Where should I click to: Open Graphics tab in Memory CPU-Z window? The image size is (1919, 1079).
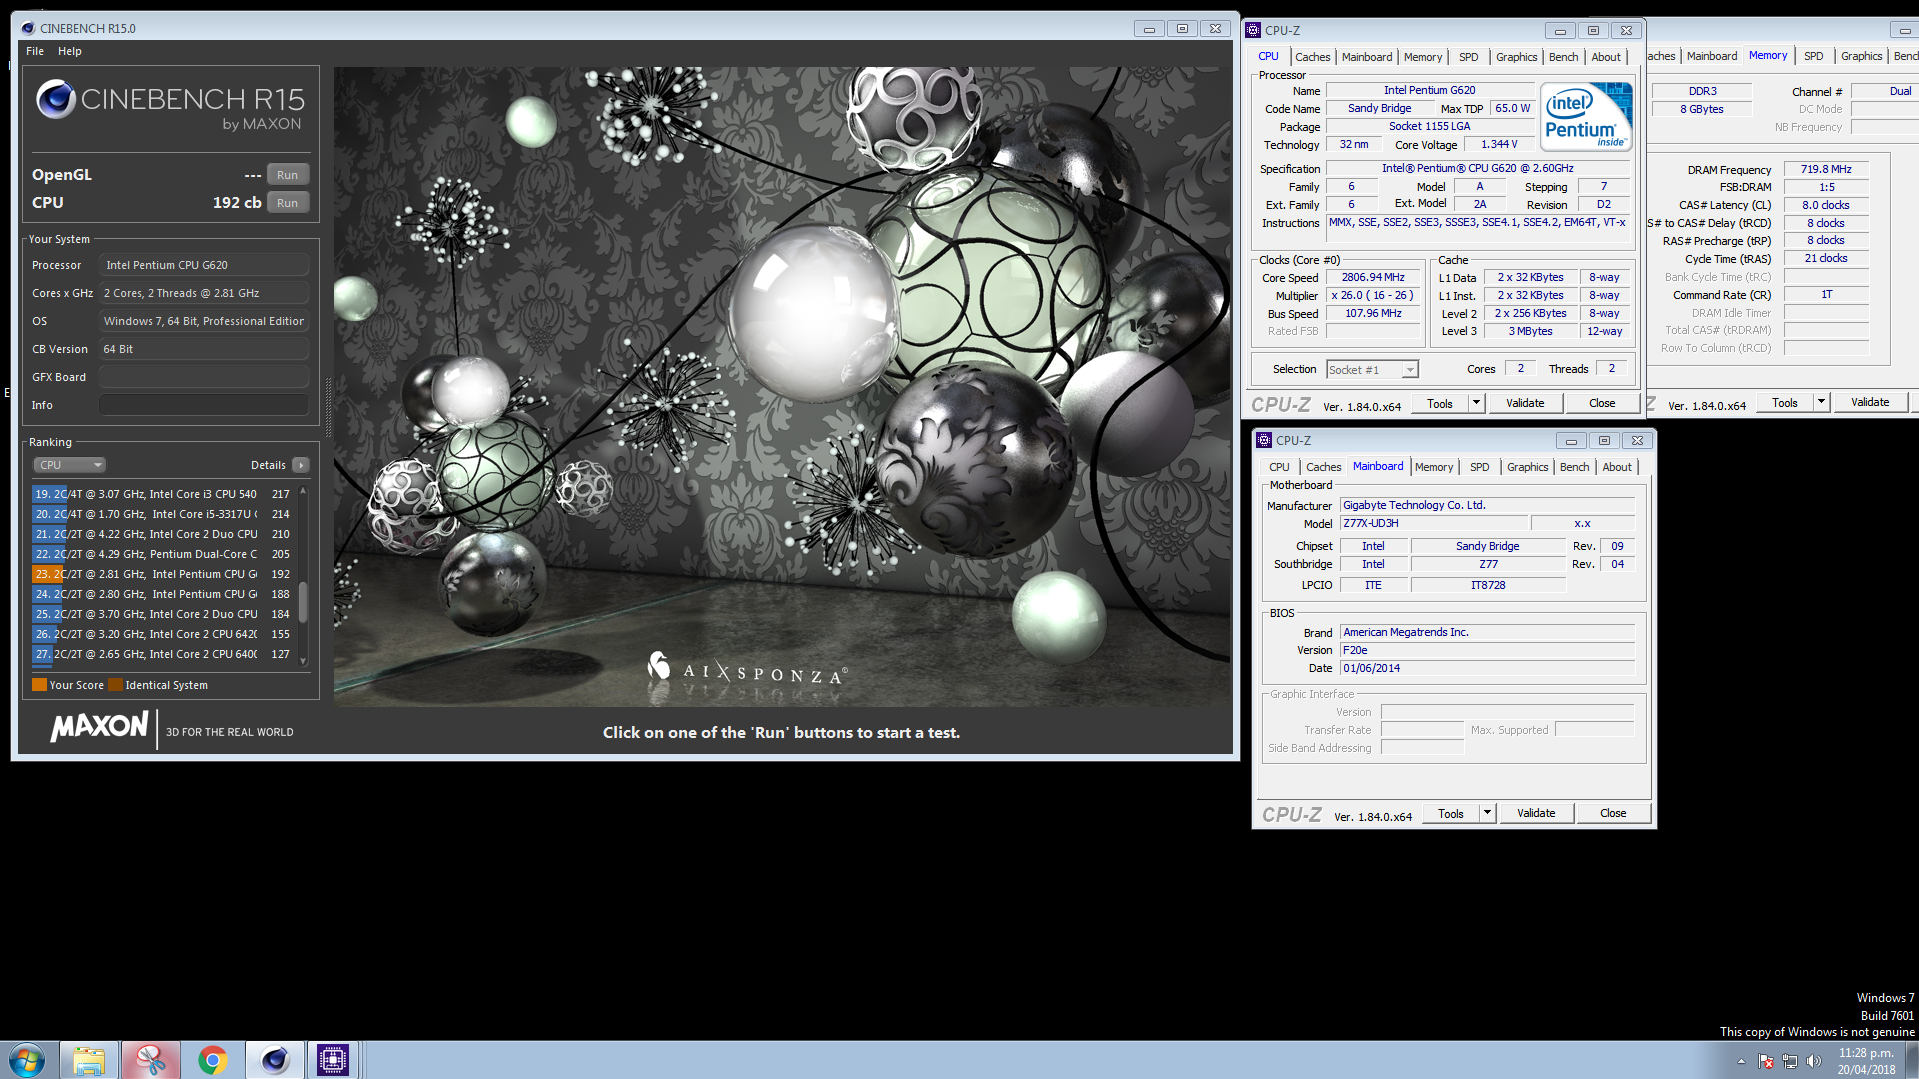(1861, 56)
